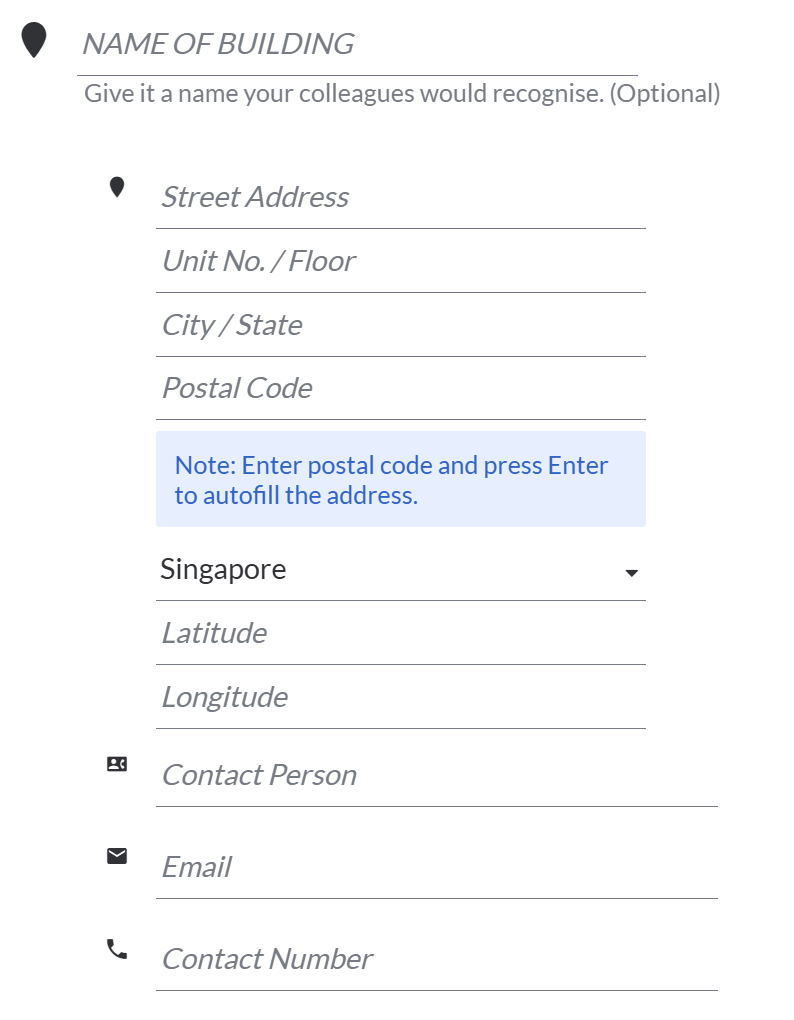This screenshot has height=1020, width=794.
Task: Click the "(Optional)" label text
Action: (665, 94)
